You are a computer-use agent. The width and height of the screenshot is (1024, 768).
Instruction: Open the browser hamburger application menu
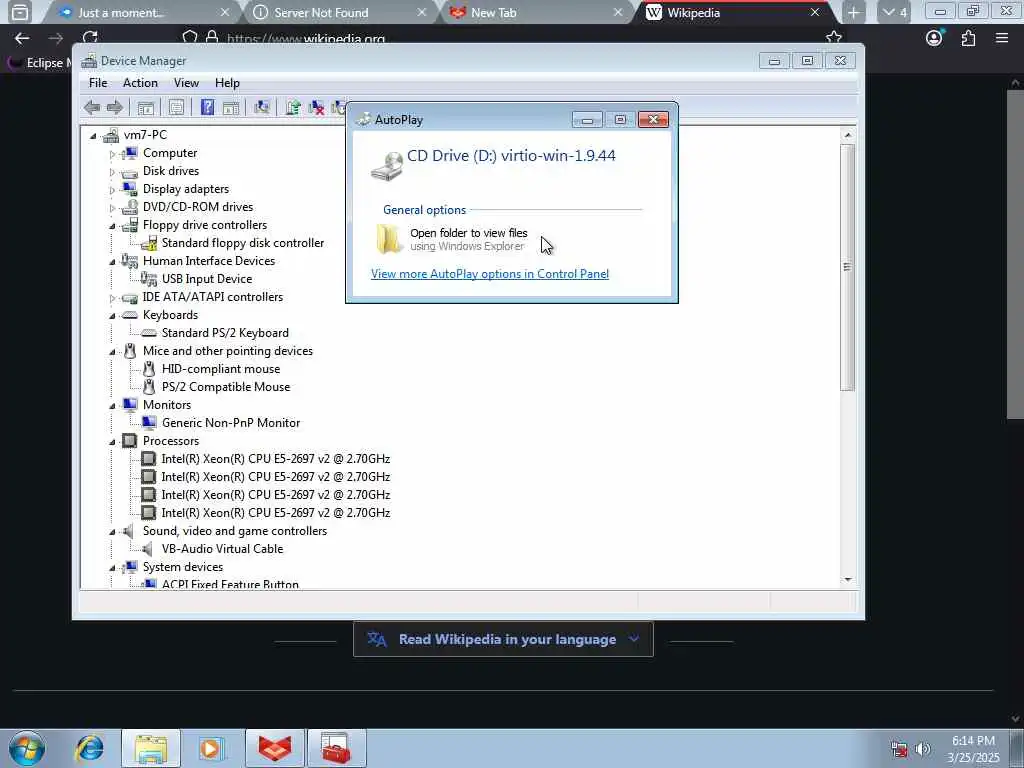(x=1002, y=38)
